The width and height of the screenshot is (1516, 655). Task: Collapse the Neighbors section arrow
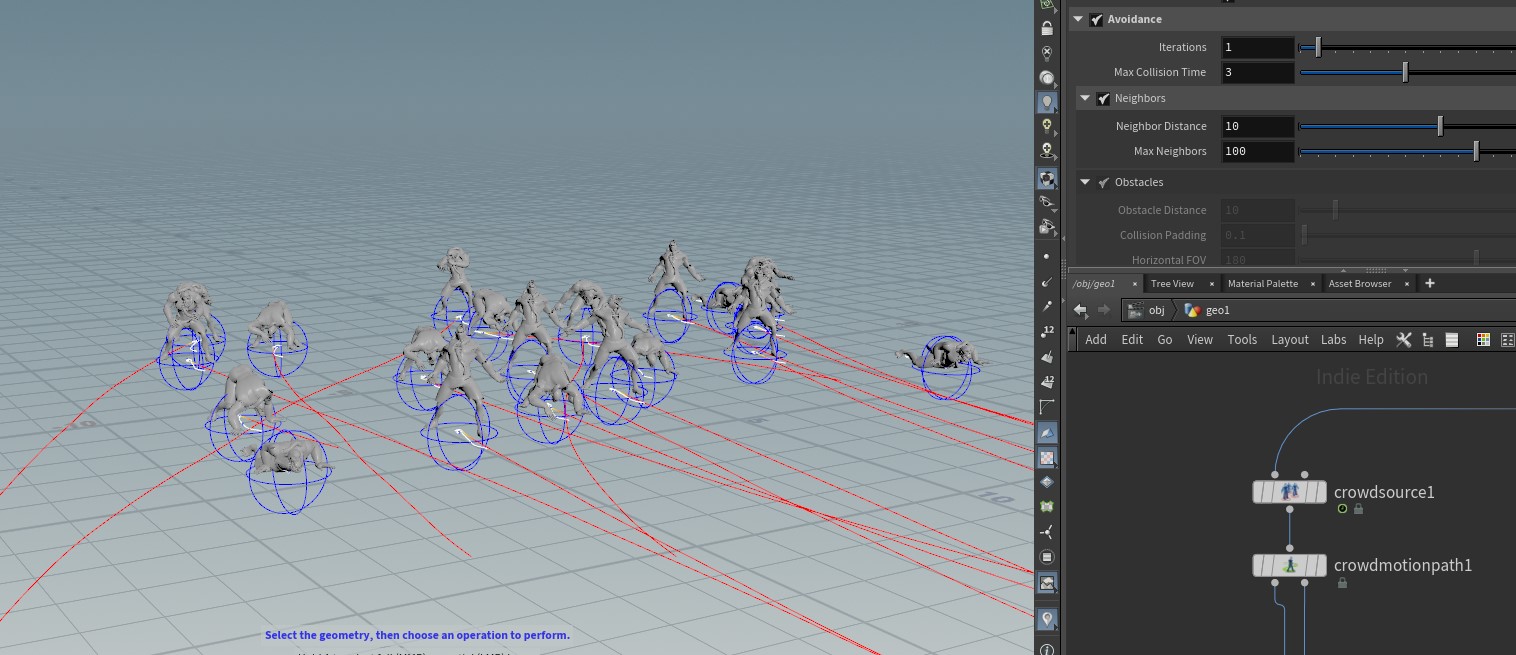click(1085, 98)
